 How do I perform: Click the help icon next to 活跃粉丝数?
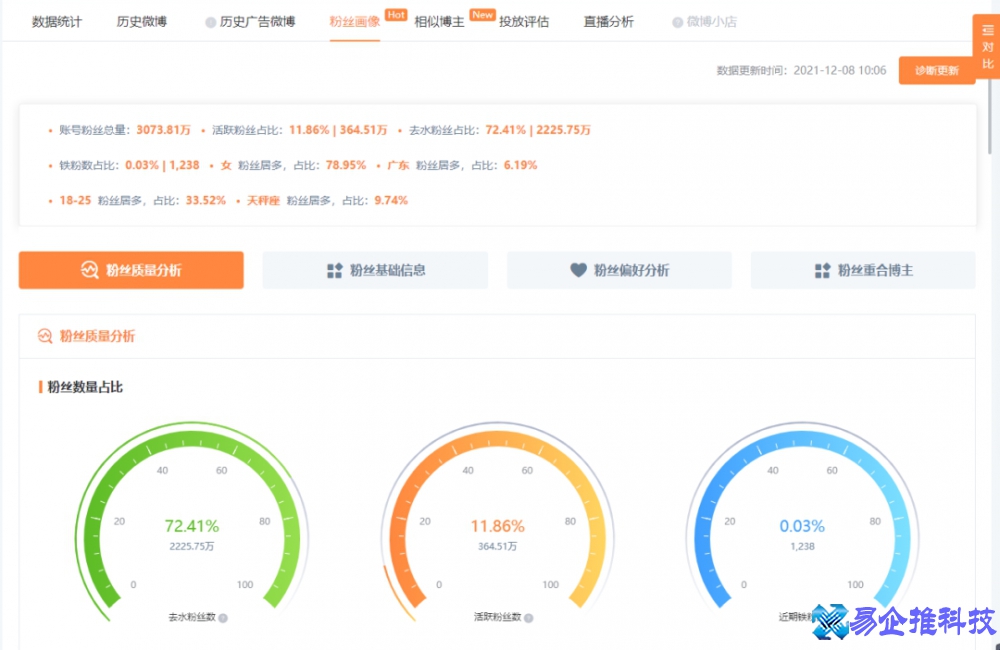pyautogui.click(x=528, y=618)
